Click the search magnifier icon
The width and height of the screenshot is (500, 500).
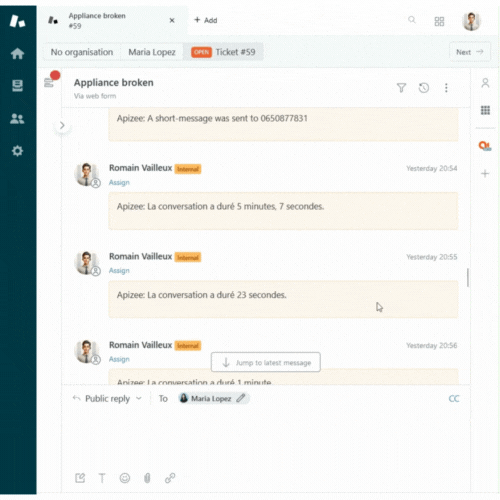point(412,20)
